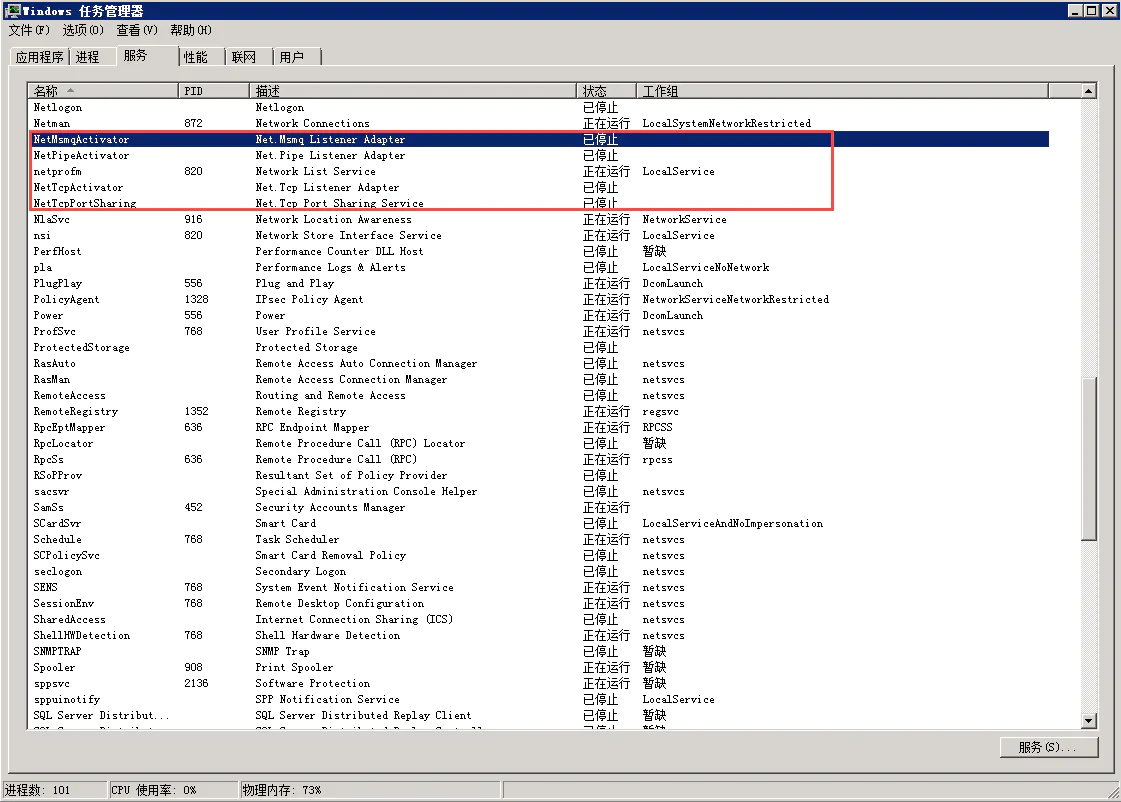Image resolution: width=1121 pixels, height=802 pixels.
Task: Maximize the Task Manager window
Action: click(1091, 11)
